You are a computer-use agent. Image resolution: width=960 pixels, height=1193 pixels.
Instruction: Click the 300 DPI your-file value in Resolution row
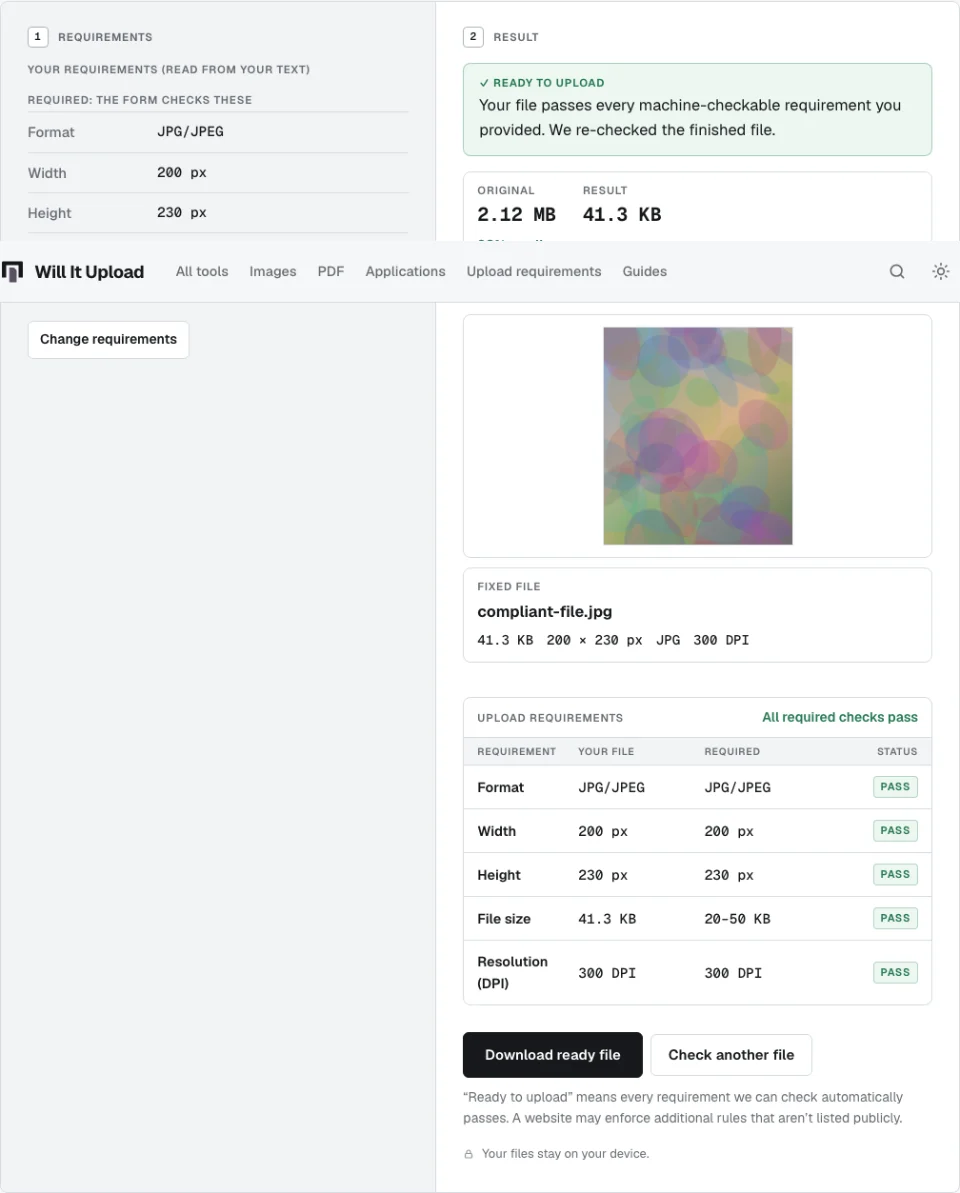[607, 973]
